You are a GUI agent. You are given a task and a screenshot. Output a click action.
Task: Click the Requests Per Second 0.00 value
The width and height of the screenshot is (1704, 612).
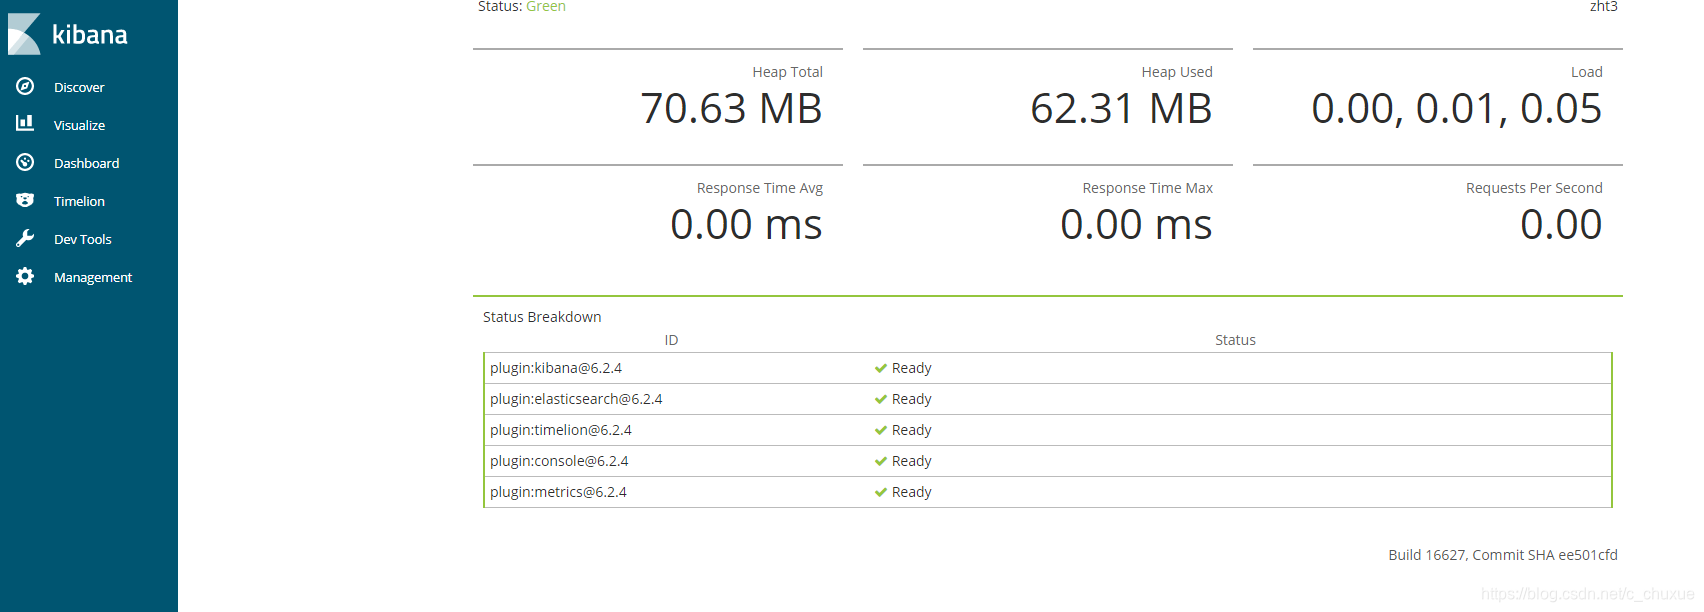point(1561,224)
